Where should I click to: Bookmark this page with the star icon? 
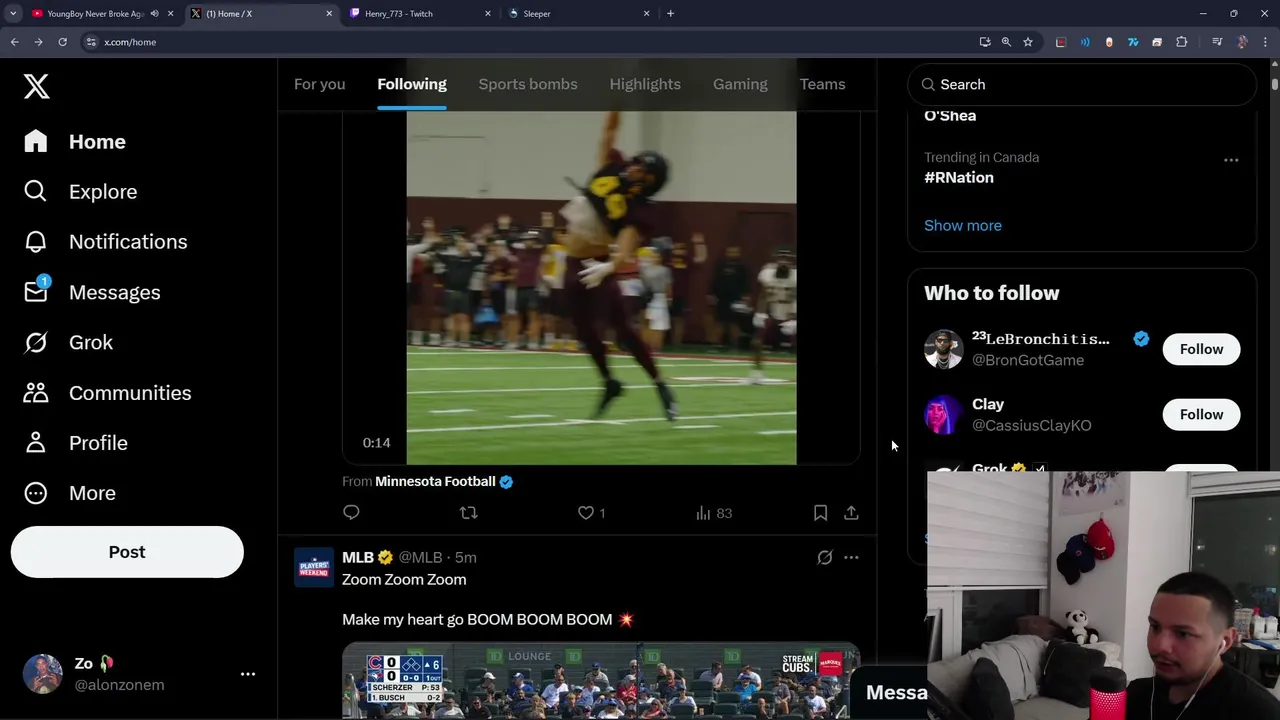tap(1027, 42)
